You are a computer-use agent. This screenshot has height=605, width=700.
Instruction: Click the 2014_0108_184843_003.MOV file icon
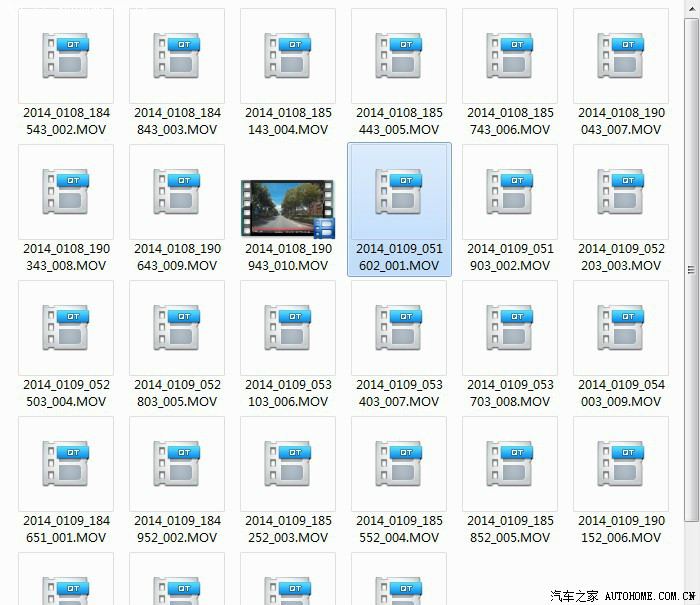177,56
